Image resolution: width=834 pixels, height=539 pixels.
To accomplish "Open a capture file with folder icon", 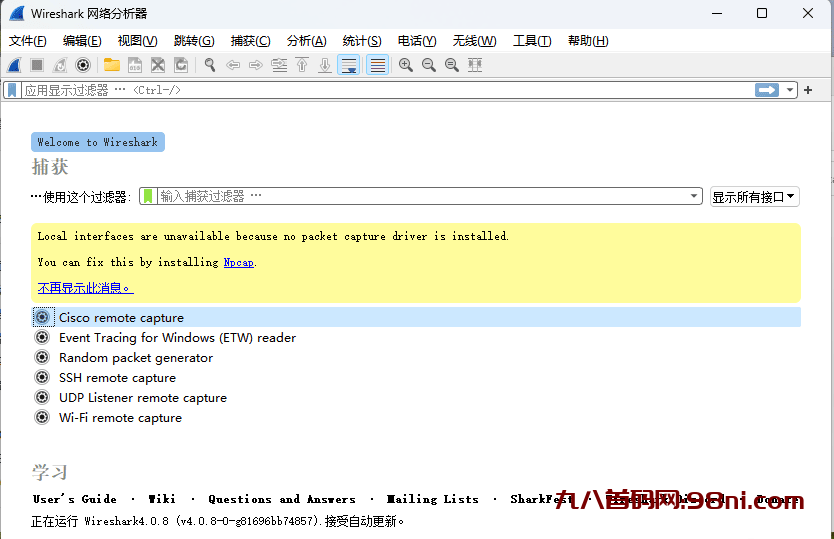I will (x=111, y=65).
